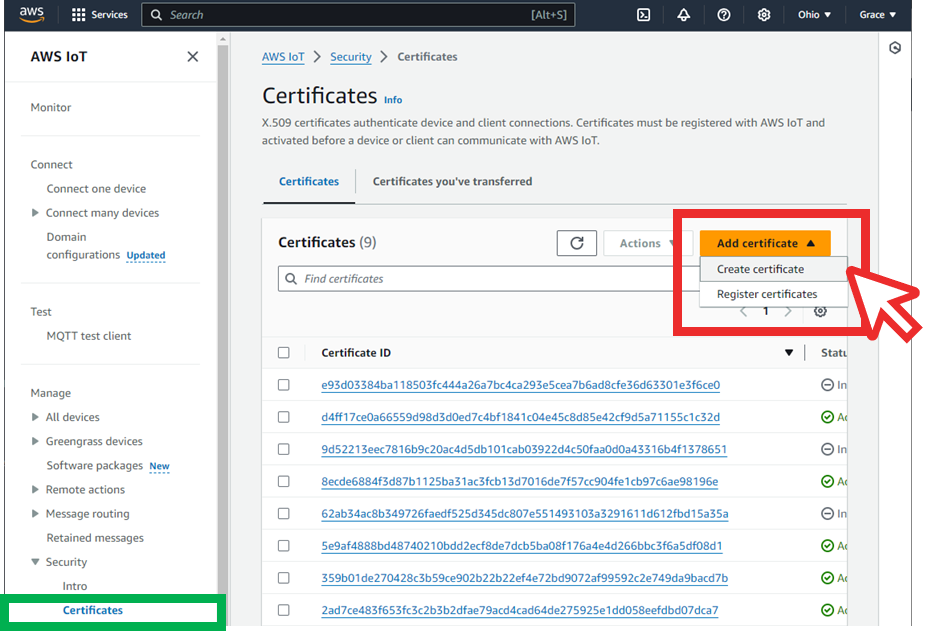
Task: Sort by Certificate ID column arrow
Action: tap(789, 353)
